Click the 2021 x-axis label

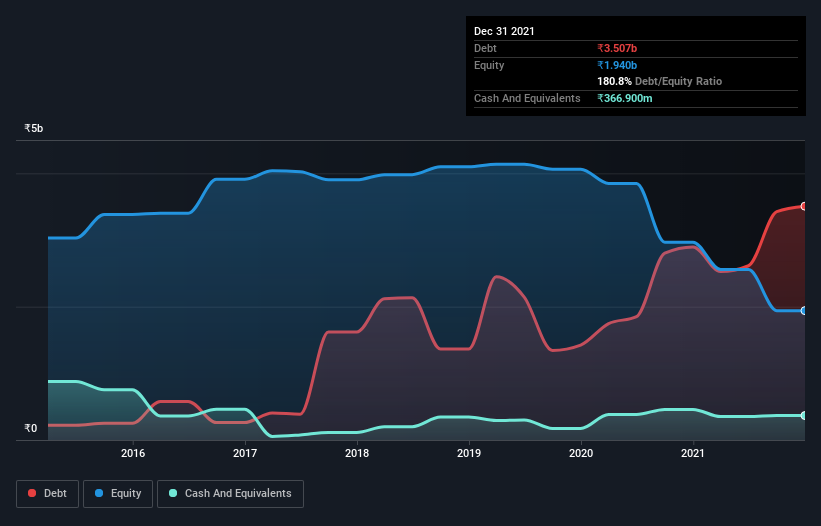(693, 453)
